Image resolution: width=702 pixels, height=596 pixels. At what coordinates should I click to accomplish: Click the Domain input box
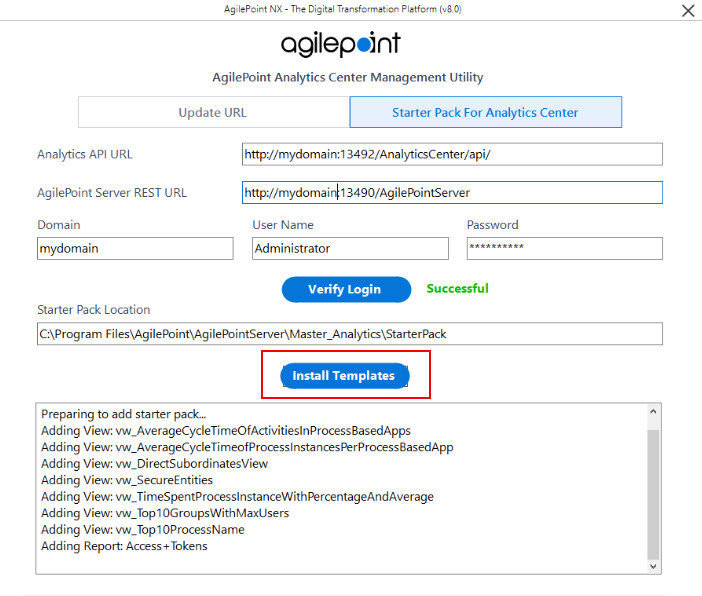(135, 249)
